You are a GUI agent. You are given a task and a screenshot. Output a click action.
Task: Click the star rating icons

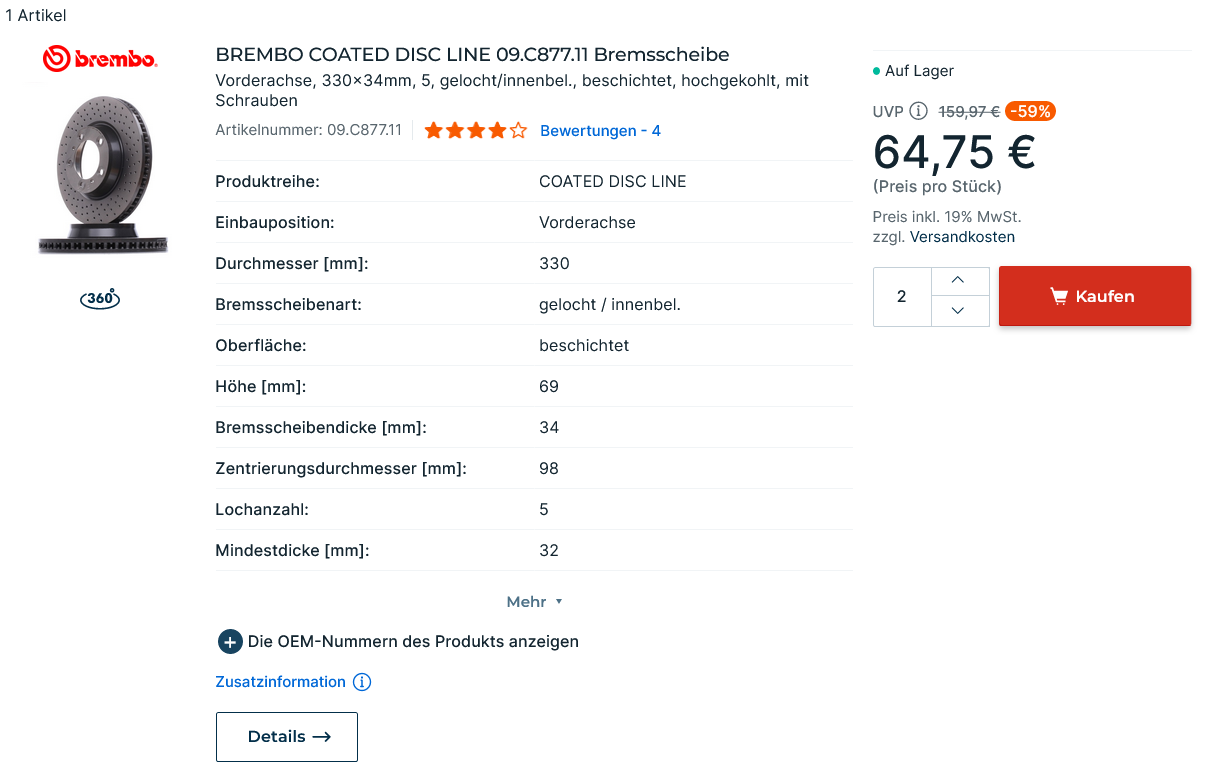[x=475, y=131]
